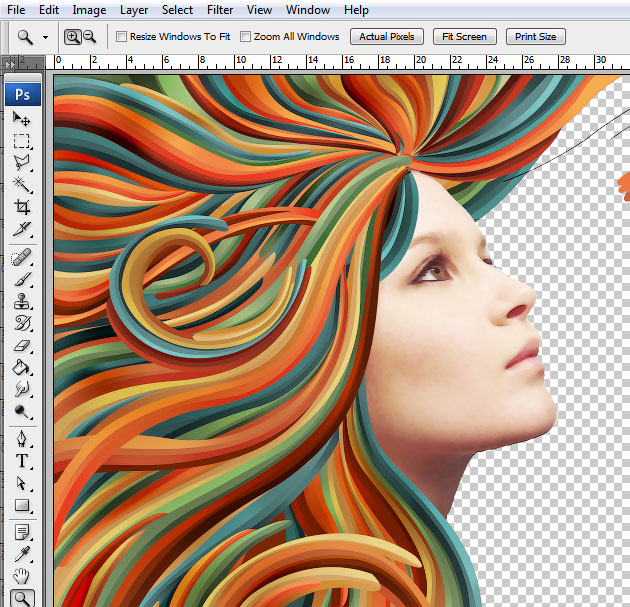Select the History Brush tool
The height and width of the screenshot is (607, 630).
tap(22, 323)
